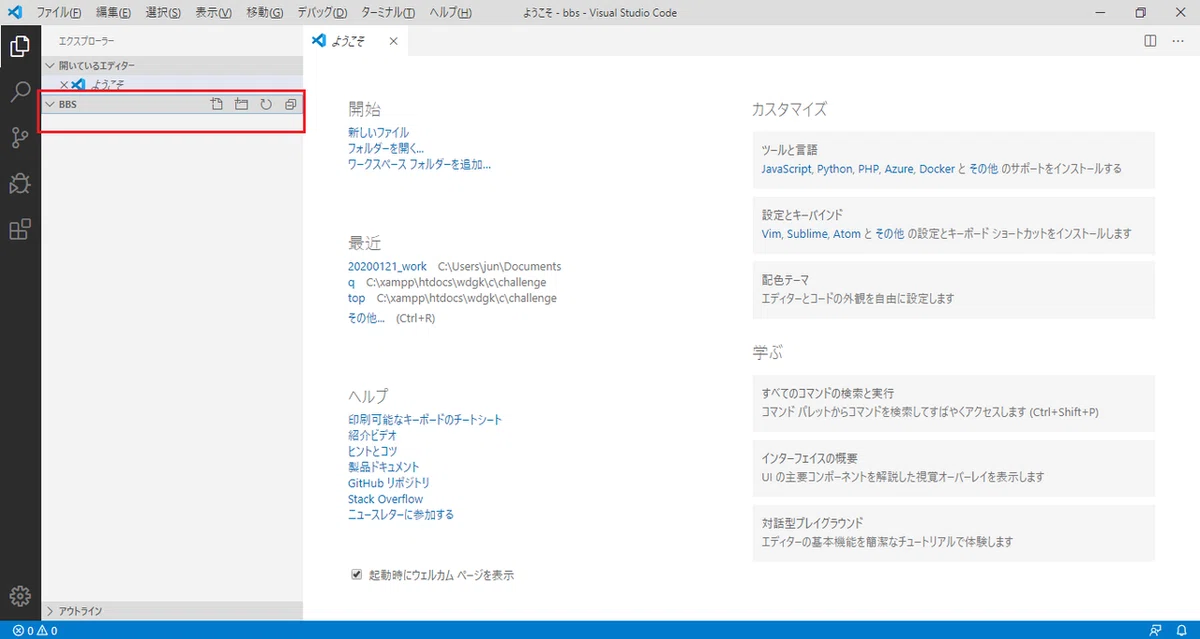Click the split editor icon
Image resolution: width=1200 pixels, height=639 pixels.
click(1150, 41)
